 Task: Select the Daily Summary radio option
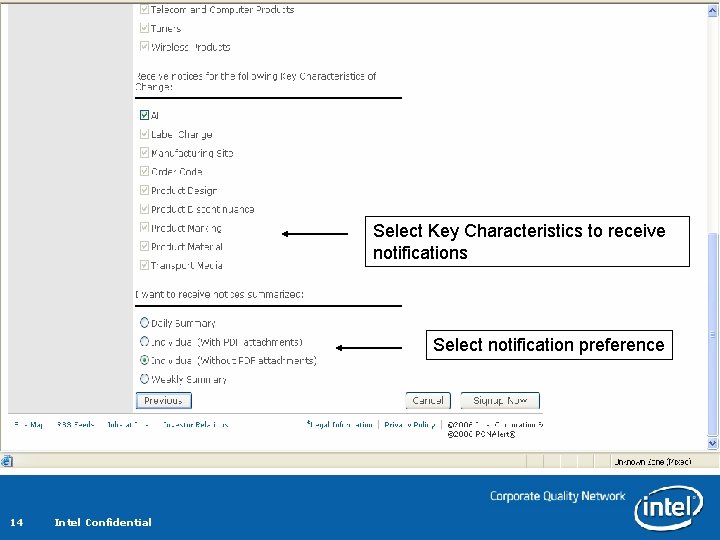click(x=144, y=323)
